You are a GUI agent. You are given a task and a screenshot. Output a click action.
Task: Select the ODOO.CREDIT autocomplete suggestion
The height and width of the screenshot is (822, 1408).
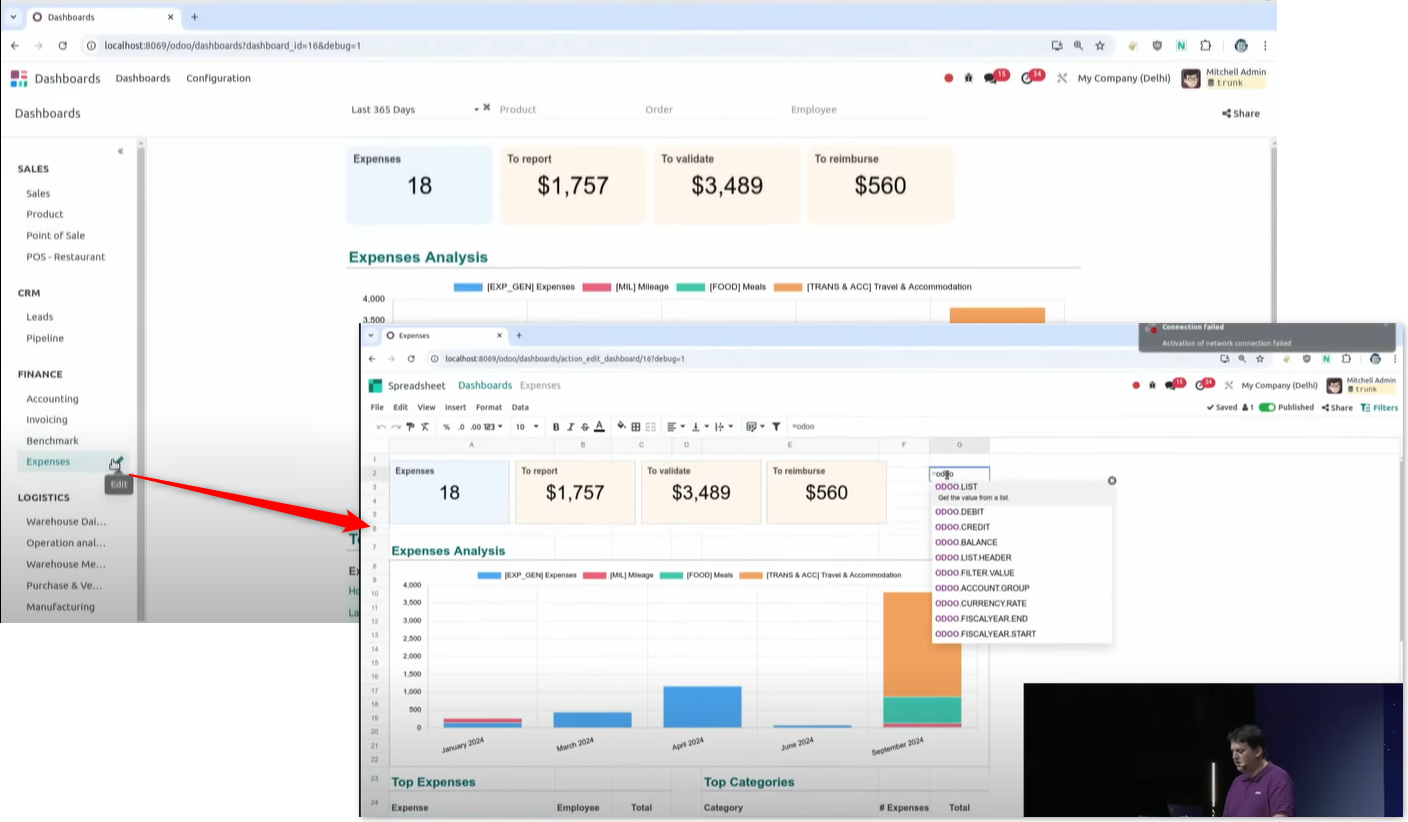[x=1021, y=527]
